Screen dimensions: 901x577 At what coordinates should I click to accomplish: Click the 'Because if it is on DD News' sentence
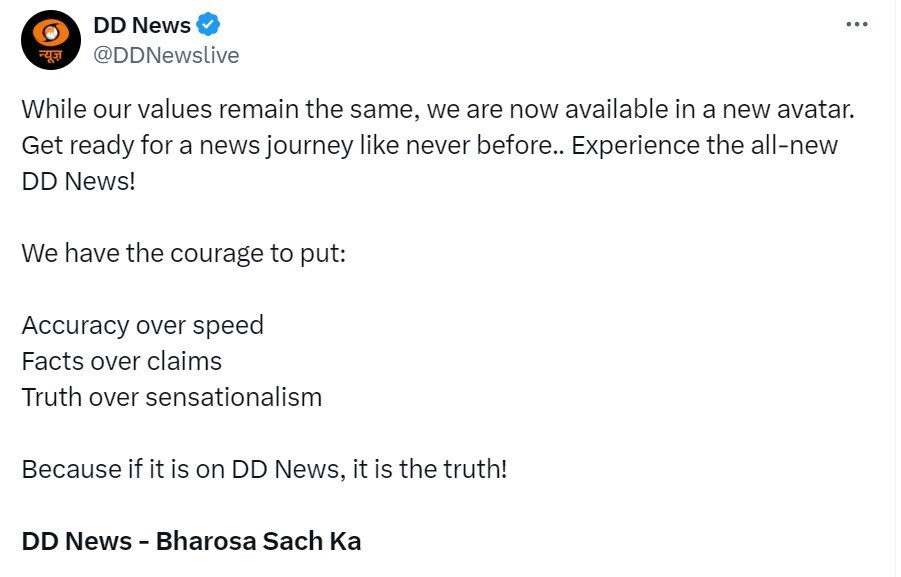(264, 469)
